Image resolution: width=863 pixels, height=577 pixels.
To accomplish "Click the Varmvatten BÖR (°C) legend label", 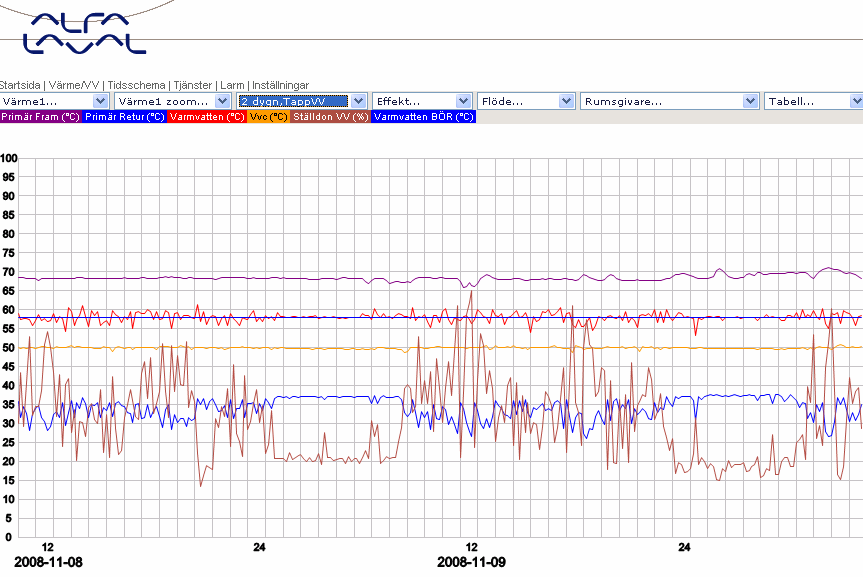I will click(x=423, y=117).
